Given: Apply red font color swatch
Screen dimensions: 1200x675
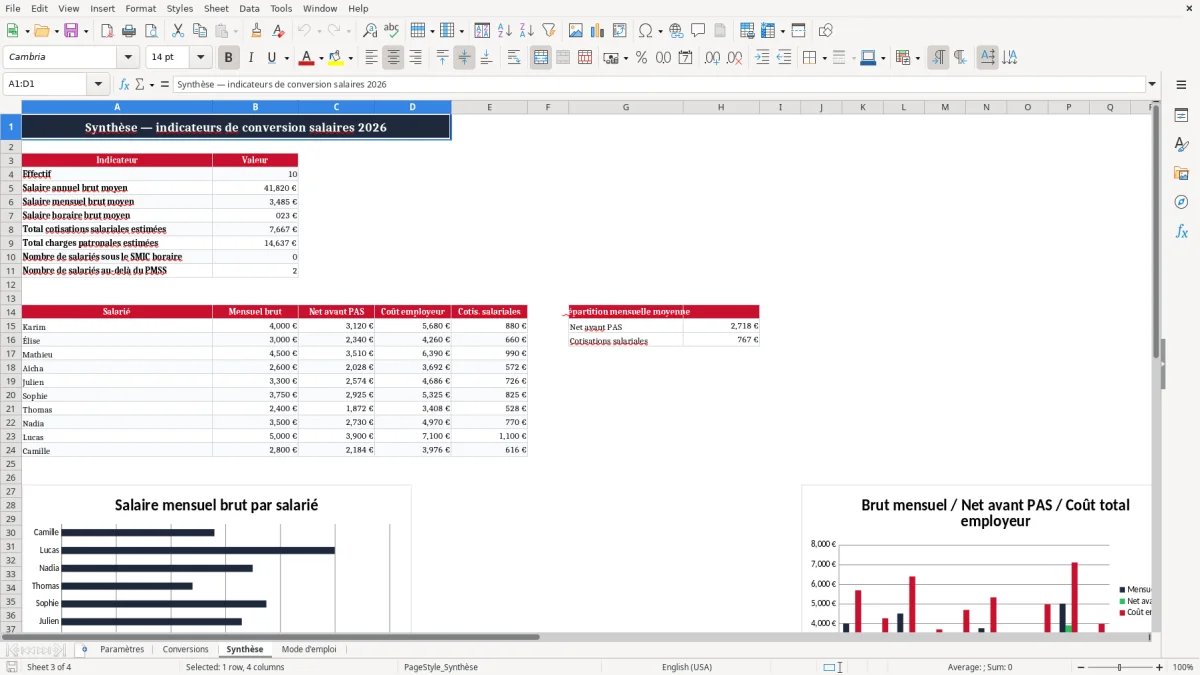Looking at the screenshot, I should click(306, 58).
